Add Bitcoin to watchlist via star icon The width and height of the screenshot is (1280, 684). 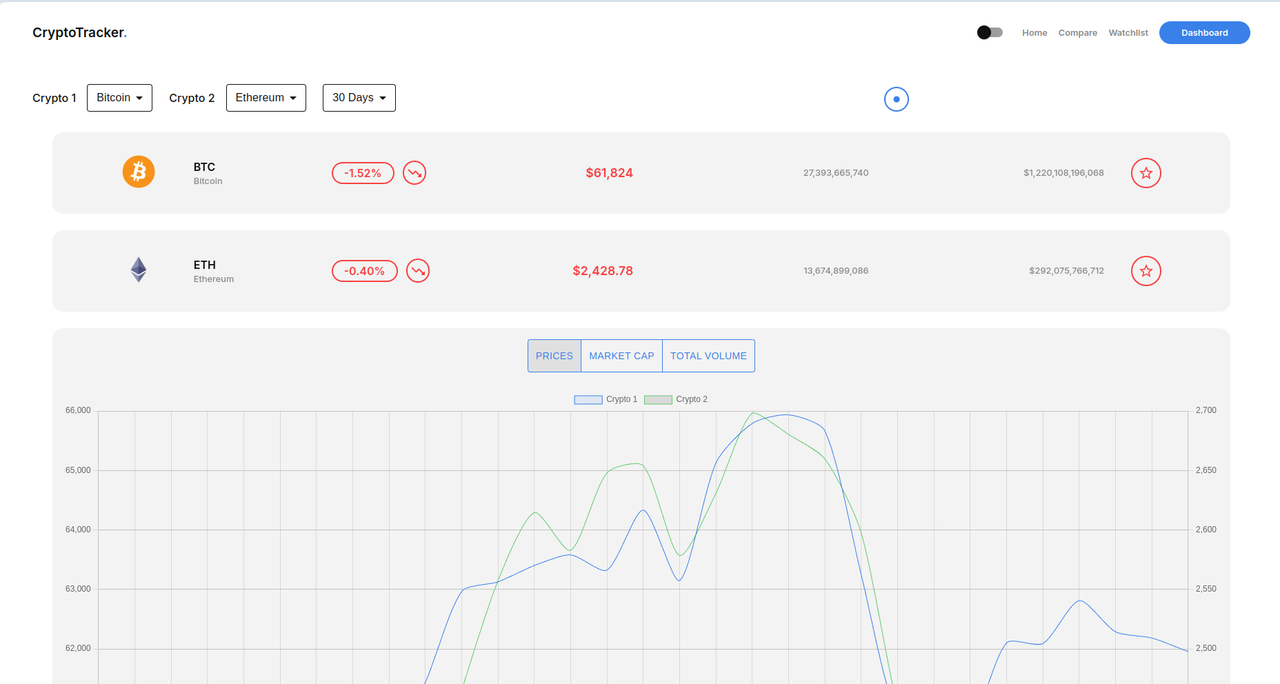pos(1146,173)
